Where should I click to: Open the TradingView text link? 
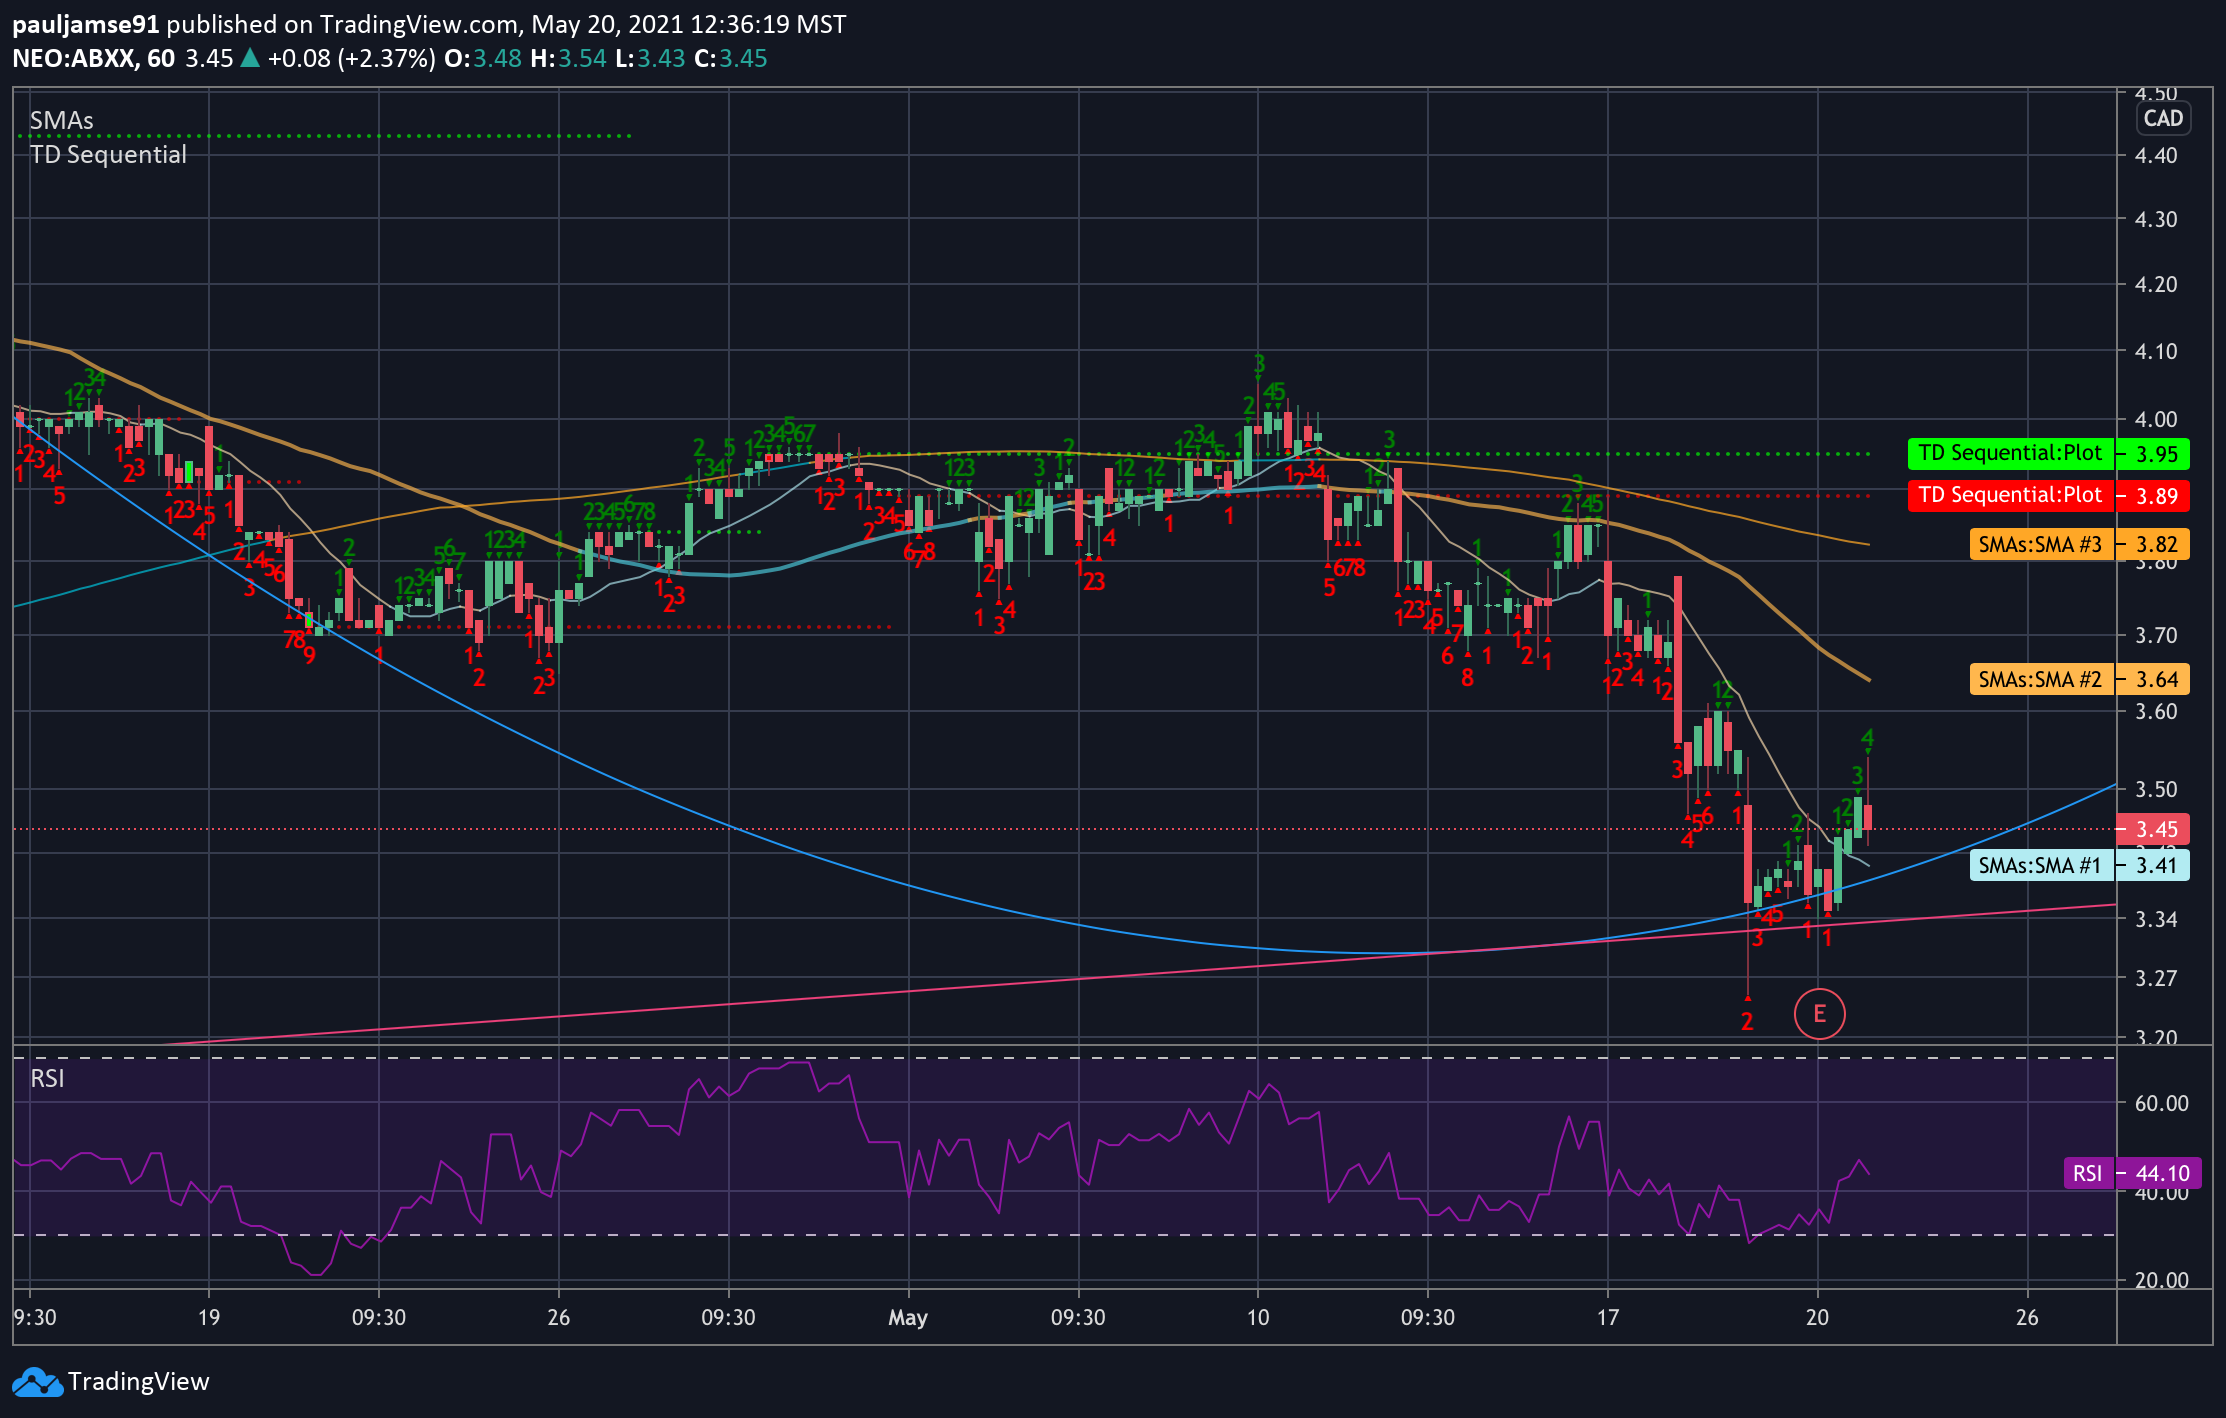pos(138,1382)
